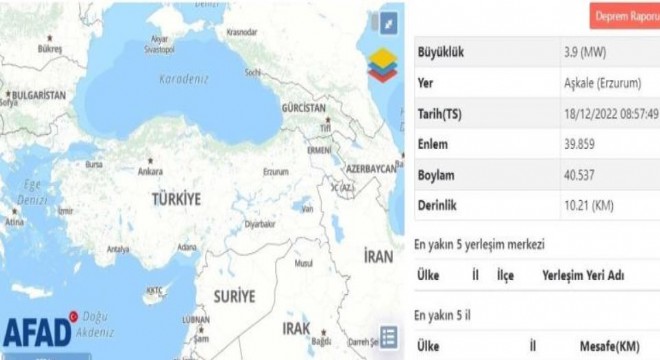Click the AZERBAYCAN label on the map
This screenshot has width=660, height=360.
(x=371, y=169)
